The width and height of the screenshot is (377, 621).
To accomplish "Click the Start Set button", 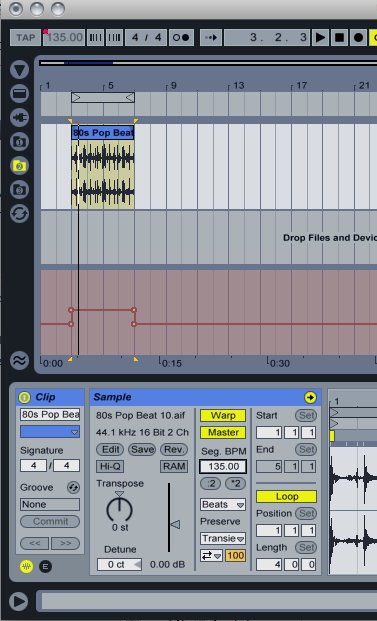I will click(x=306, y=415).
